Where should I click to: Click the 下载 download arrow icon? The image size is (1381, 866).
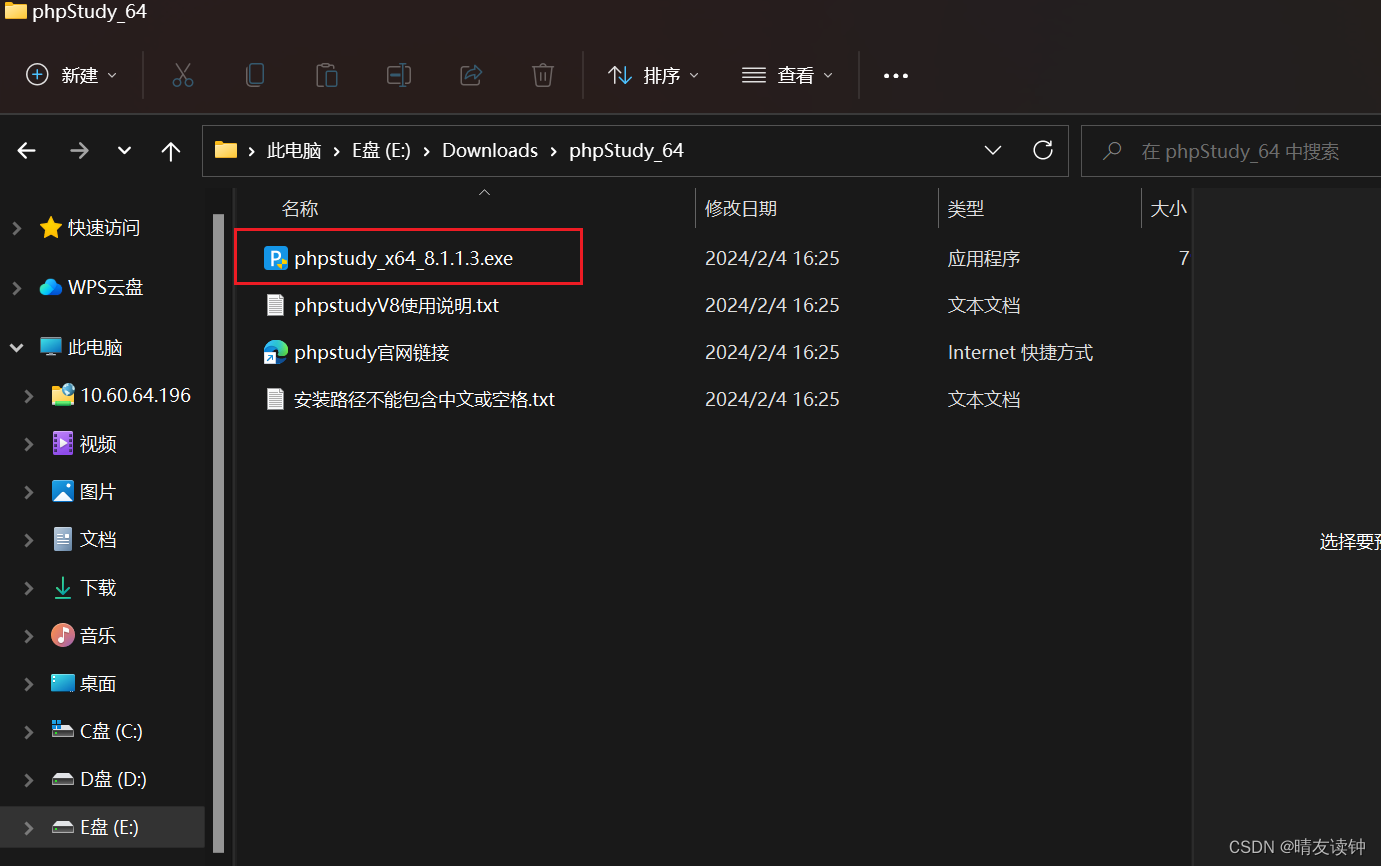click(63, 587)
